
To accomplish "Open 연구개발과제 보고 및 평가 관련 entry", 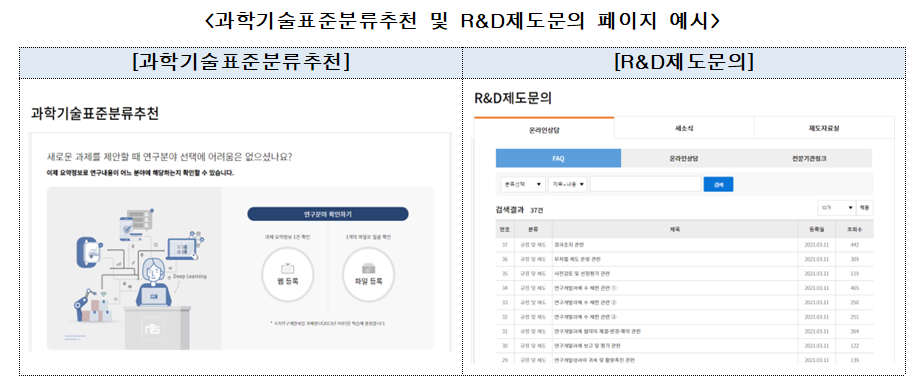I will tap(587, 346).
